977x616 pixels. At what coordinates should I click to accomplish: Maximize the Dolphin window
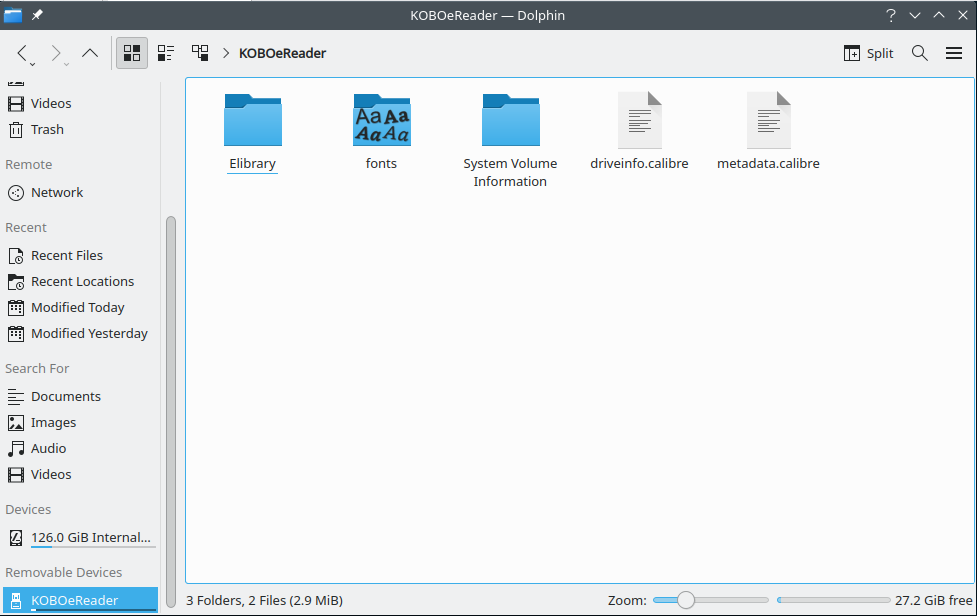click(939, 15)
